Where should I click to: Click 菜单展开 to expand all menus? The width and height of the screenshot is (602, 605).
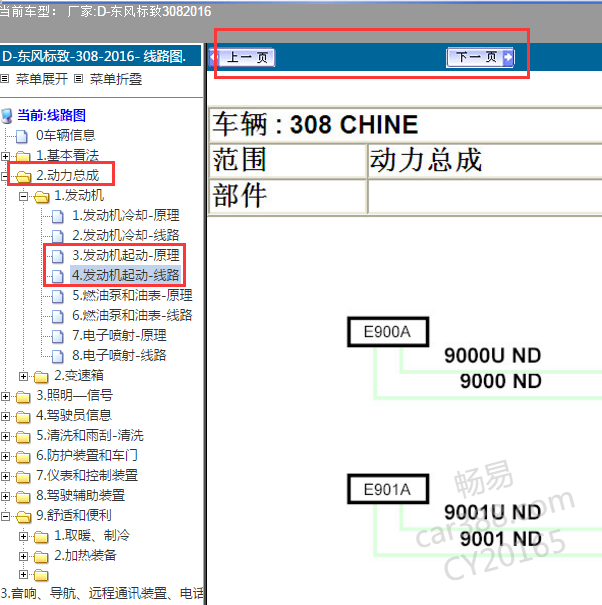click(x=42, y=79)
